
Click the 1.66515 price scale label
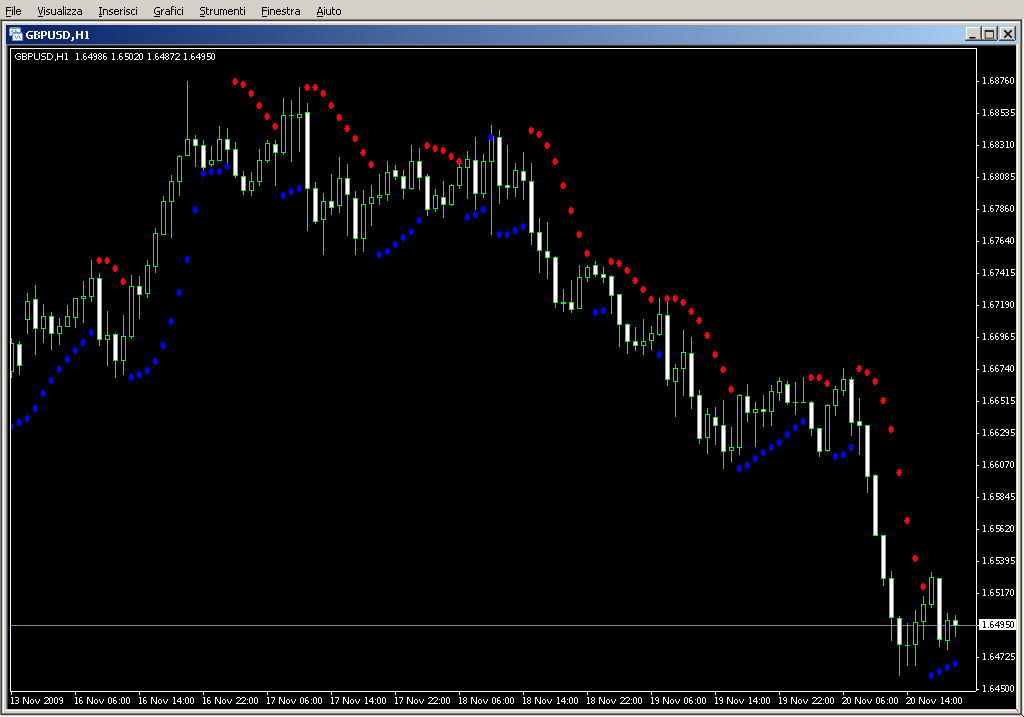998,401
